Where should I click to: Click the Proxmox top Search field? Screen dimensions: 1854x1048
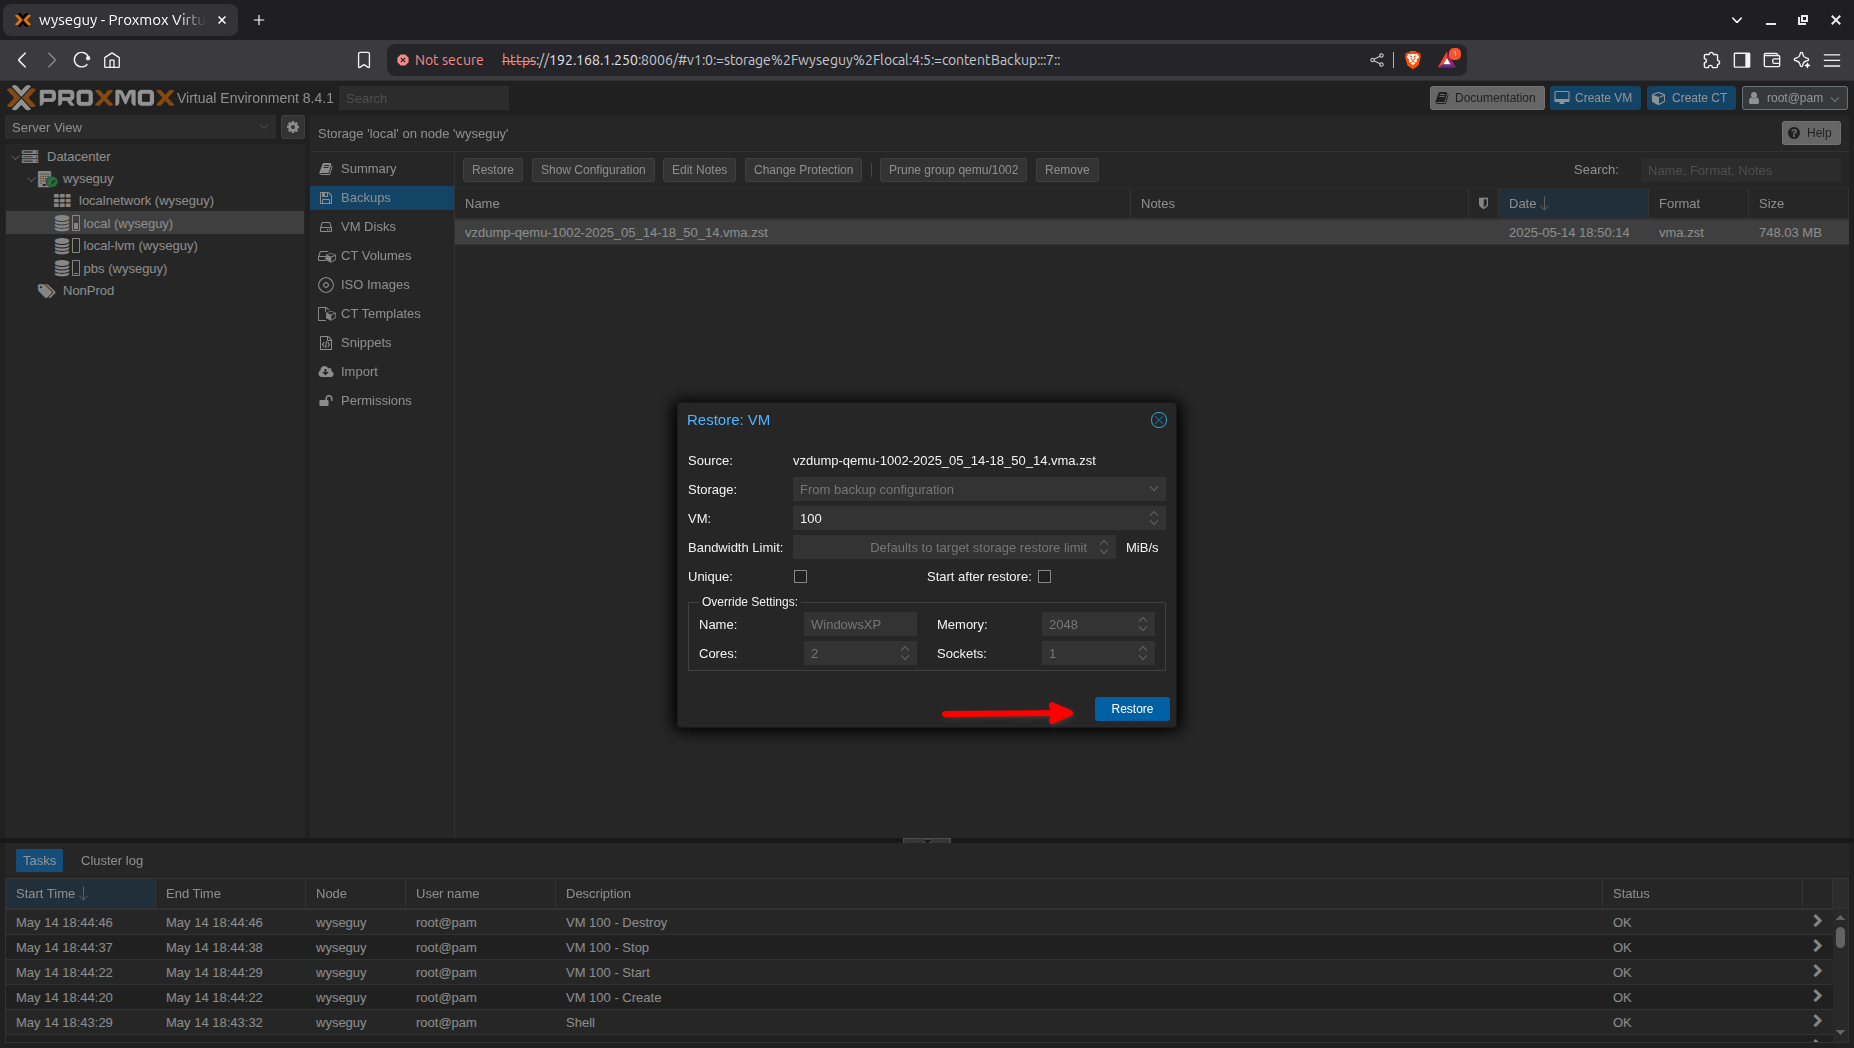coord(424,98)
